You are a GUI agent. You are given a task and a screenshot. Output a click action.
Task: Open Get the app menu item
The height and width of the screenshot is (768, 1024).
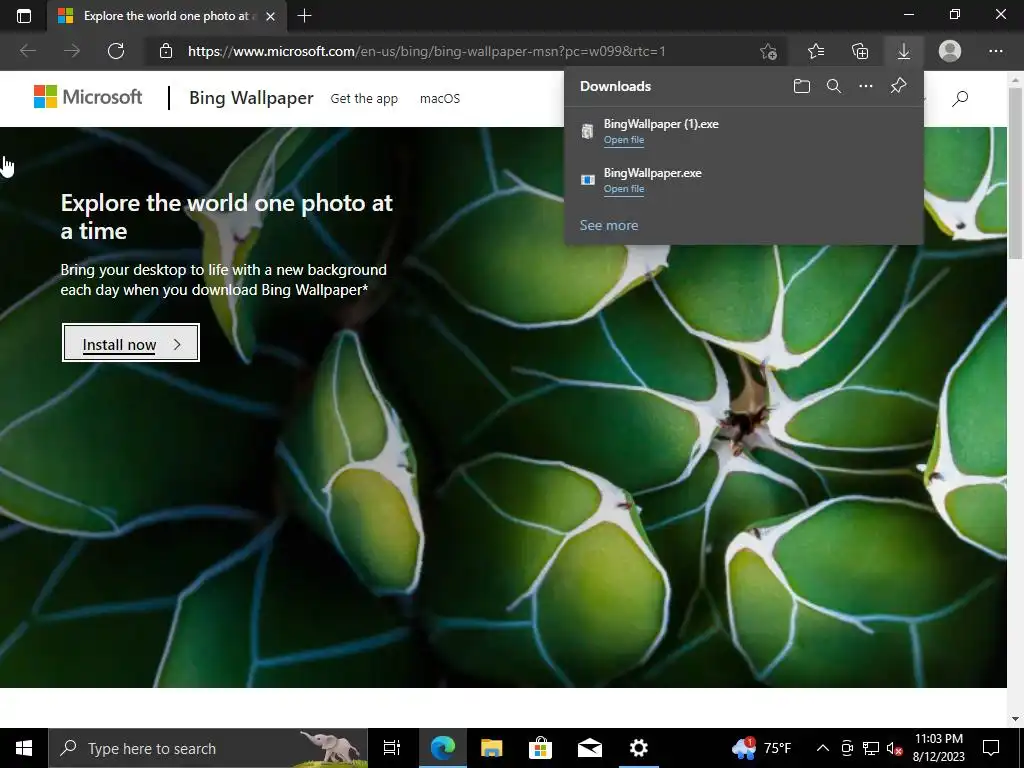(x=364, y=99)
